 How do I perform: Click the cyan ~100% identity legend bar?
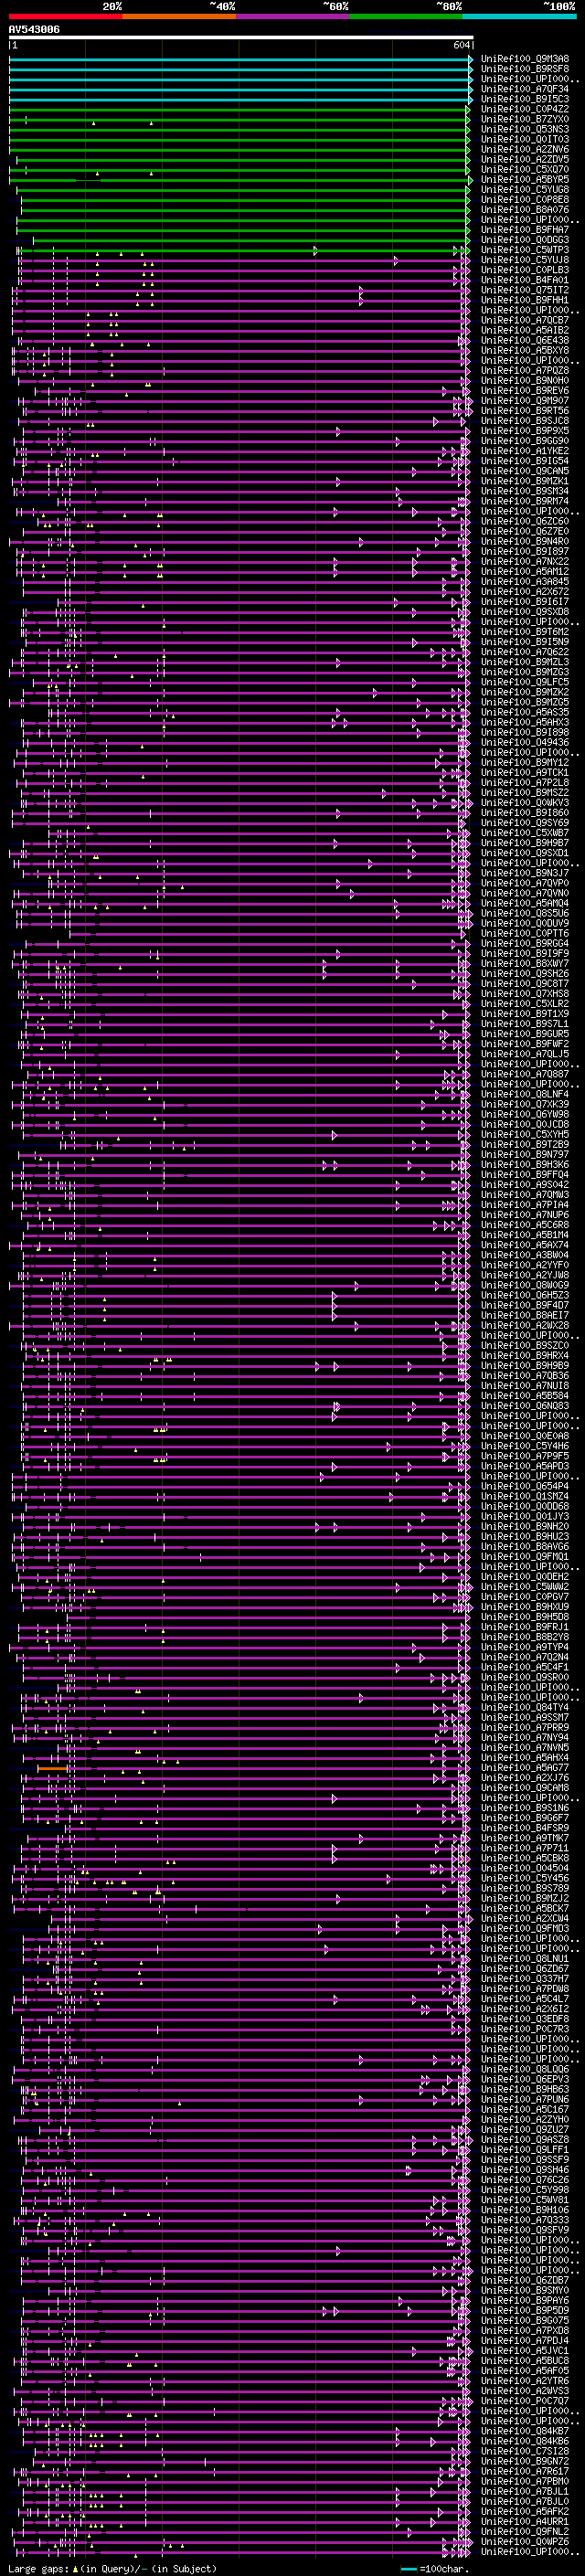(x=519, y=16)
